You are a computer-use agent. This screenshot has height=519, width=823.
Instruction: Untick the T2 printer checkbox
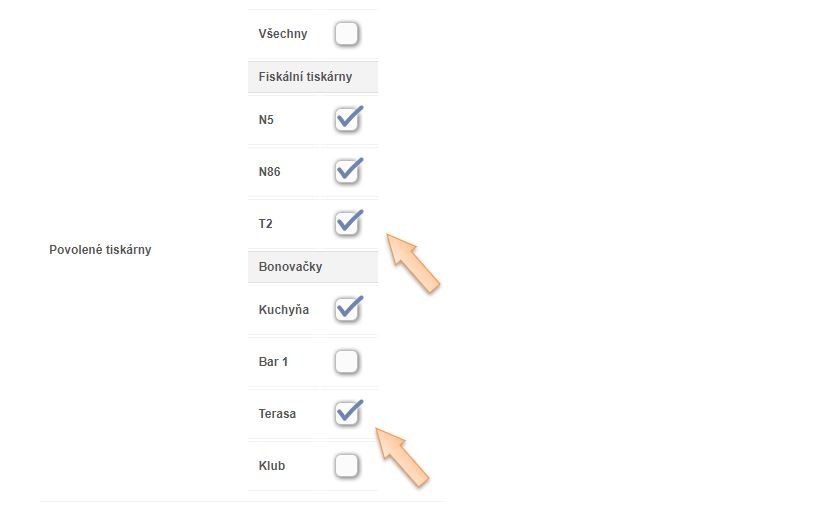pyautogui.click(x=346, y=224)
